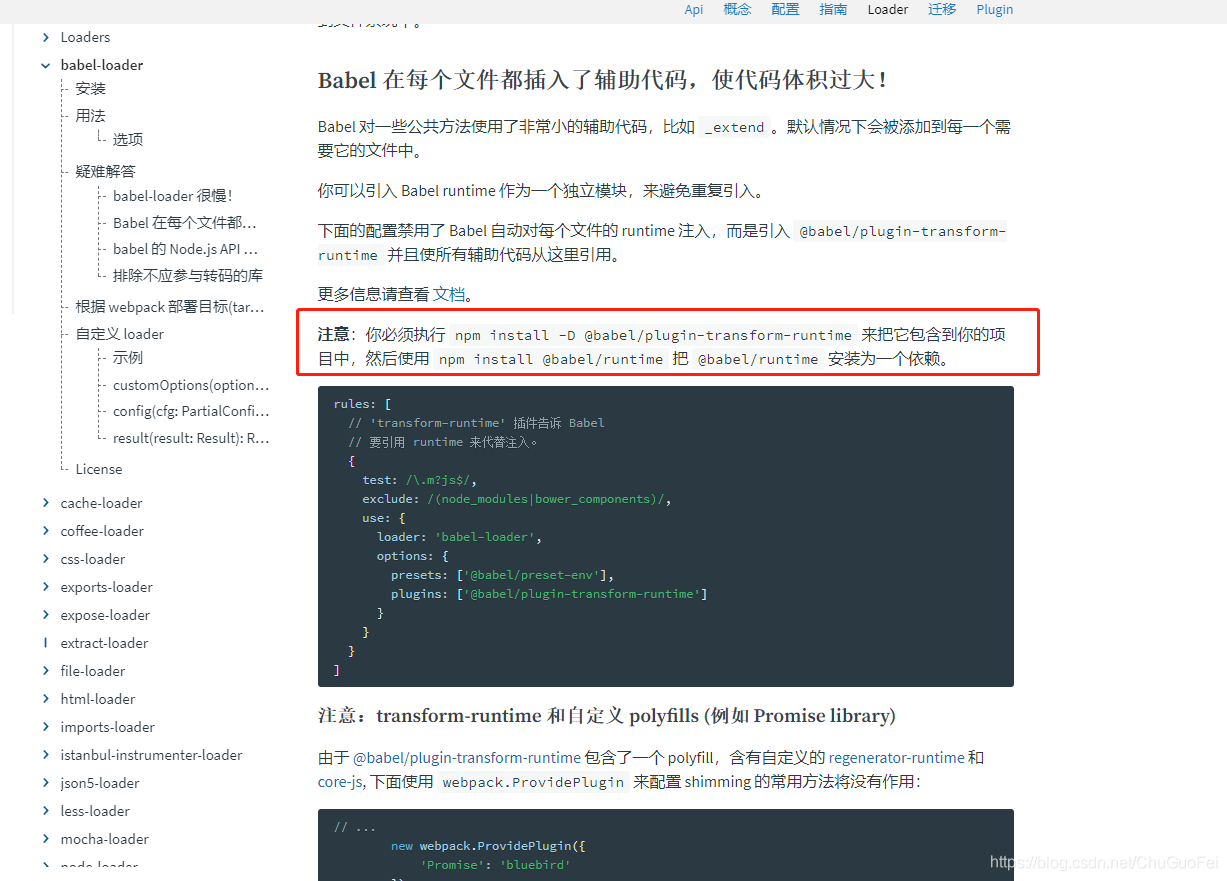Click the inline code 'webpack.ProvidePlugin'
The image size is (1227, 881).
(533, 782)
